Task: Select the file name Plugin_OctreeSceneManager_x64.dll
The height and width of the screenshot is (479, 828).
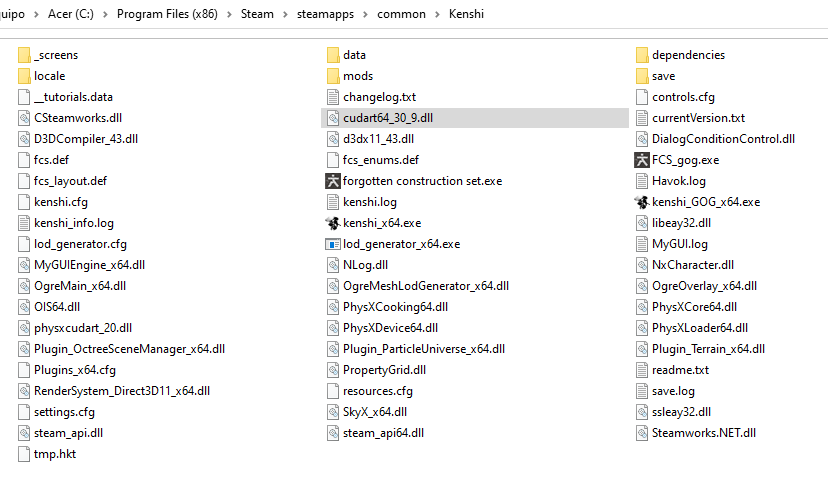Action: click(130, 349)
